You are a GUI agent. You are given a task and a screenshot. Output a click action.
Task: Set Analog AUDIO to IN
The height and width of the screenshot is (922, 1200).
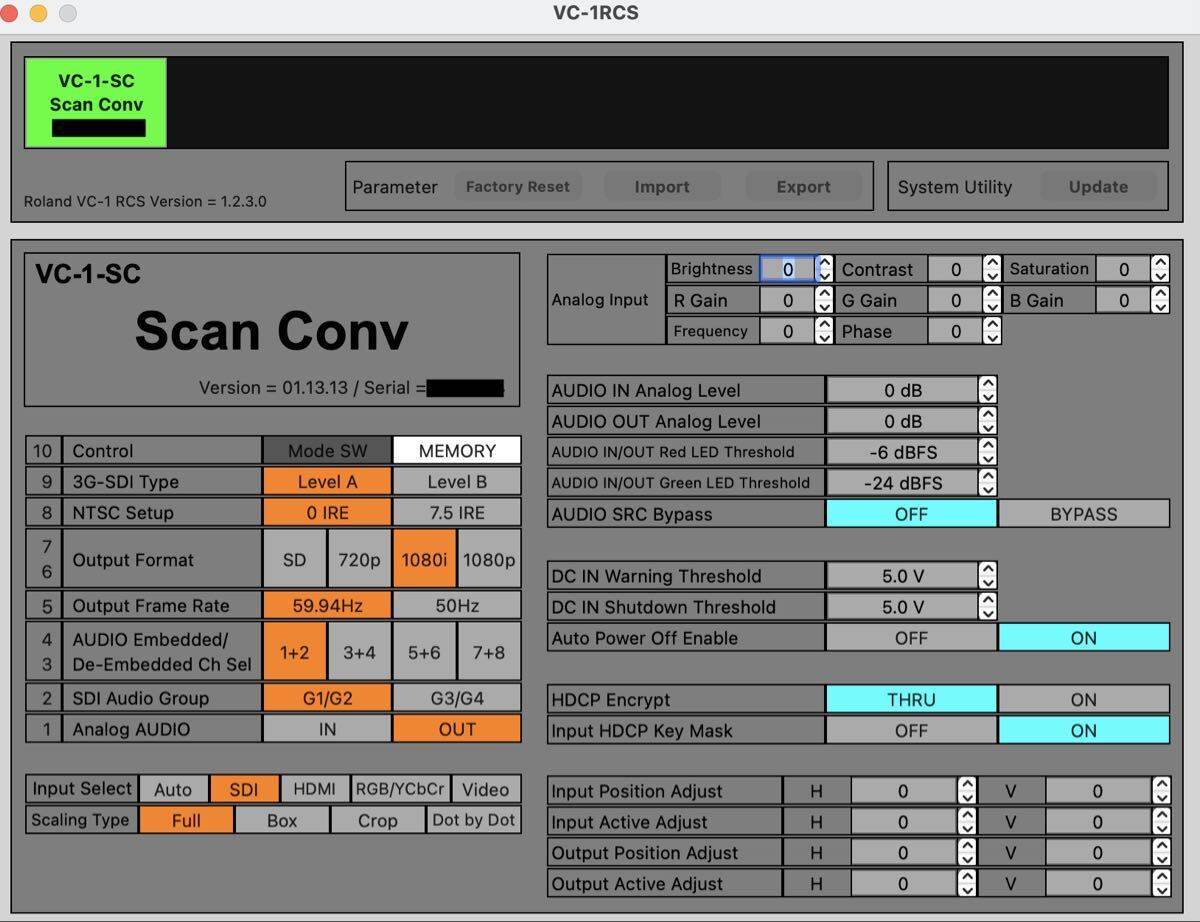coord(327,729)
